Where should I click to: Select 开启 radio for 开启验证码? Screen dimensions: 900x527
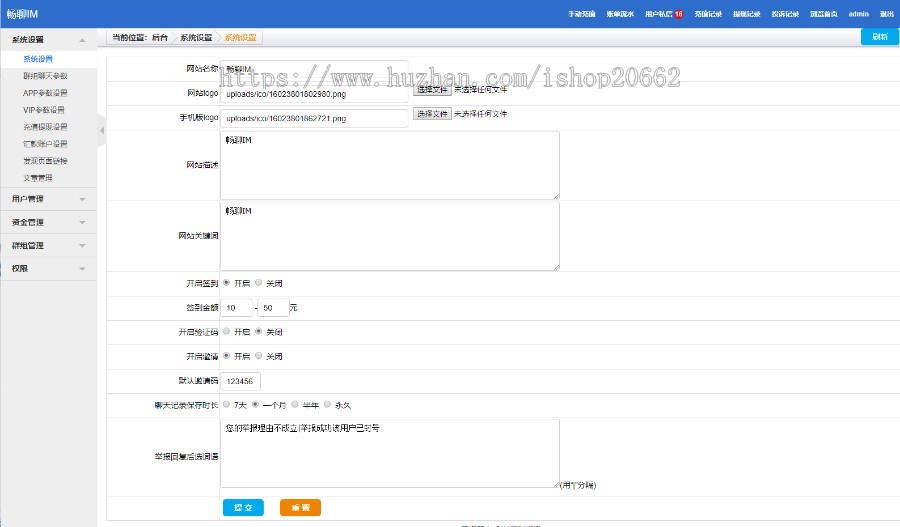point(226,331)
